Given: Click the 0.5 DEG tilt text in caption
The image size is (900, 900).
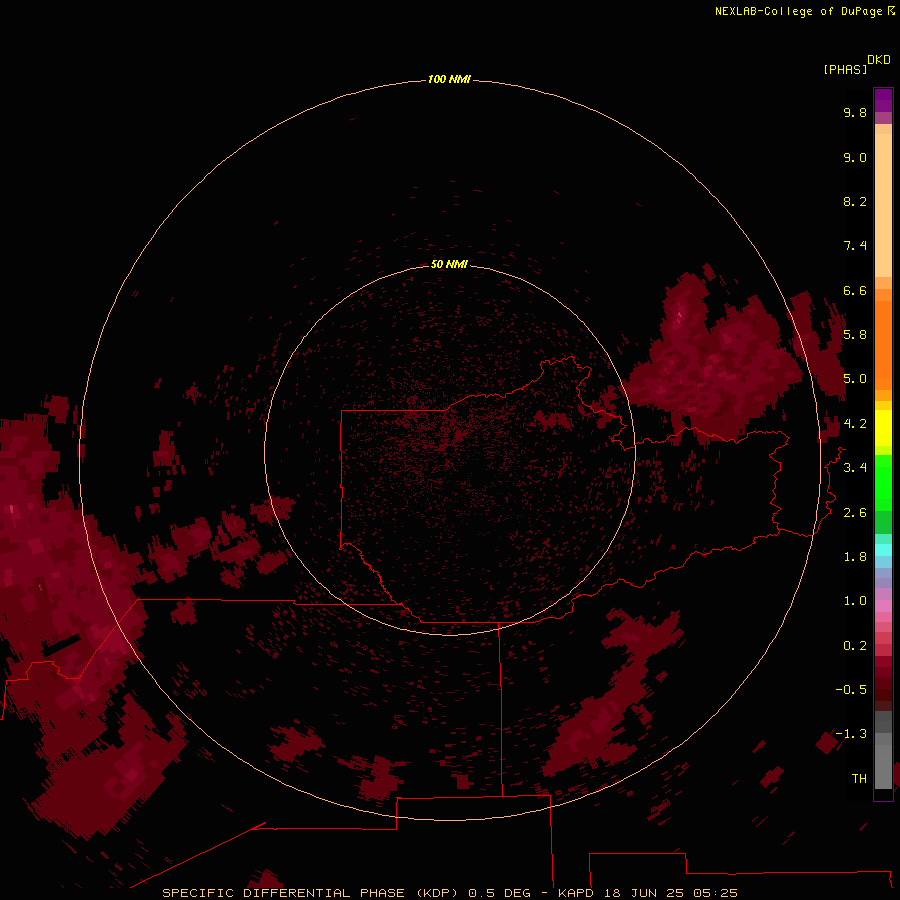Looking at the screenshot, I should point(499,893).
